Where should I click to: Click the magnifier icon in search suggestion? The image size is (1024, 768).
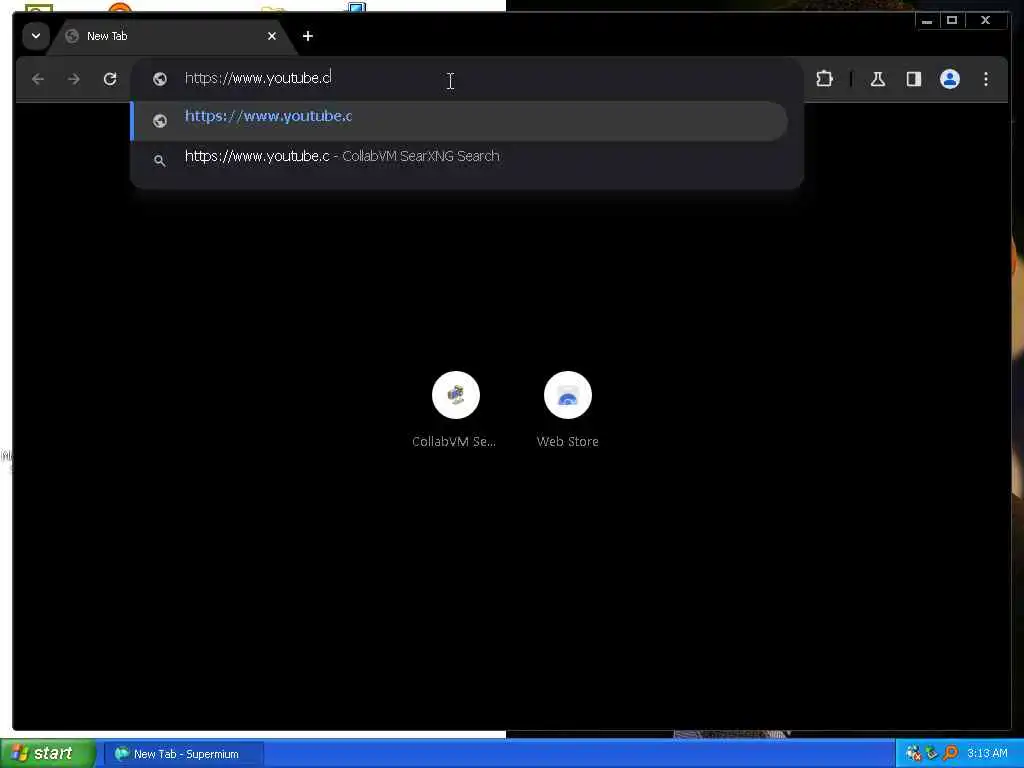(159, 160)
